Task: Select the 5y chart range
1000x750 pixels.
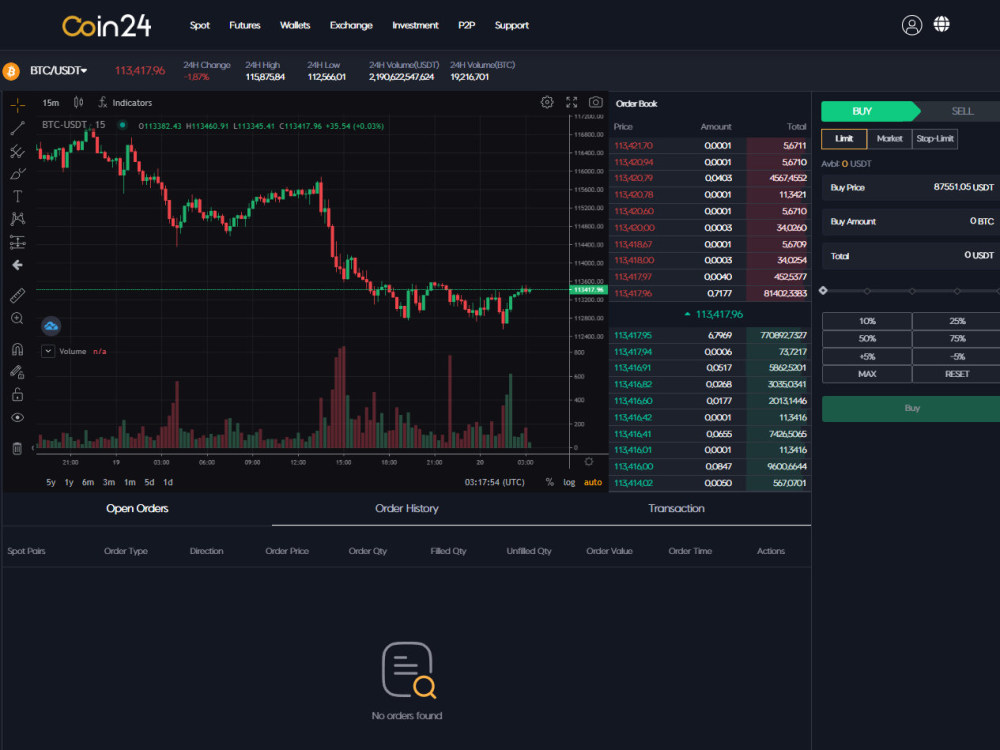Action: coord(50,482)
